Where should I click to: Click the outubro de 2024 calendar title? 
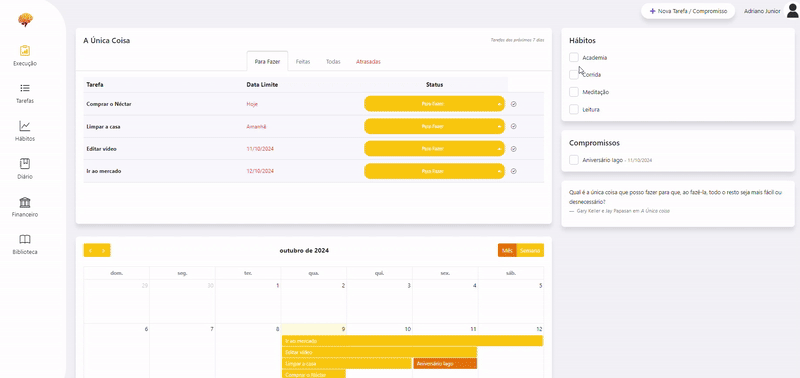(x=304, y=250)
